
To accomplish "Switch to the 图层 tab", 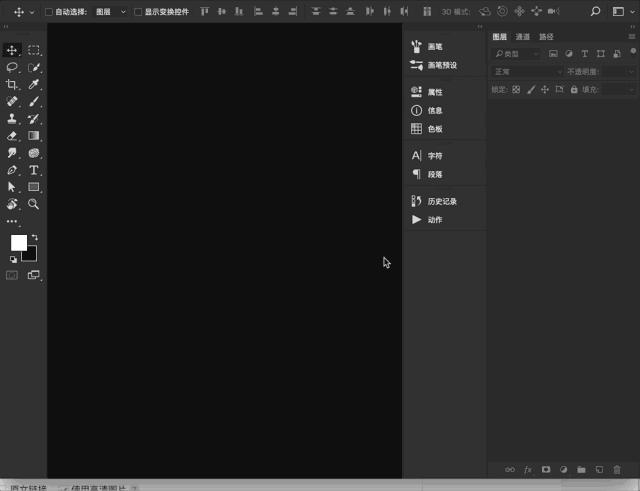I will click(x=499, y=37).
